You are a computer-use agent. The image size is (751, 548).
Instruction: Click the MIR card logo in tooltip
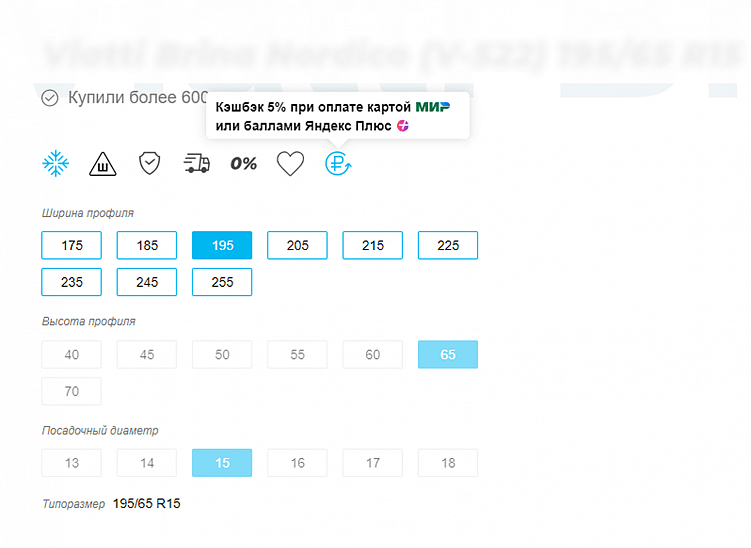(433, 106)
